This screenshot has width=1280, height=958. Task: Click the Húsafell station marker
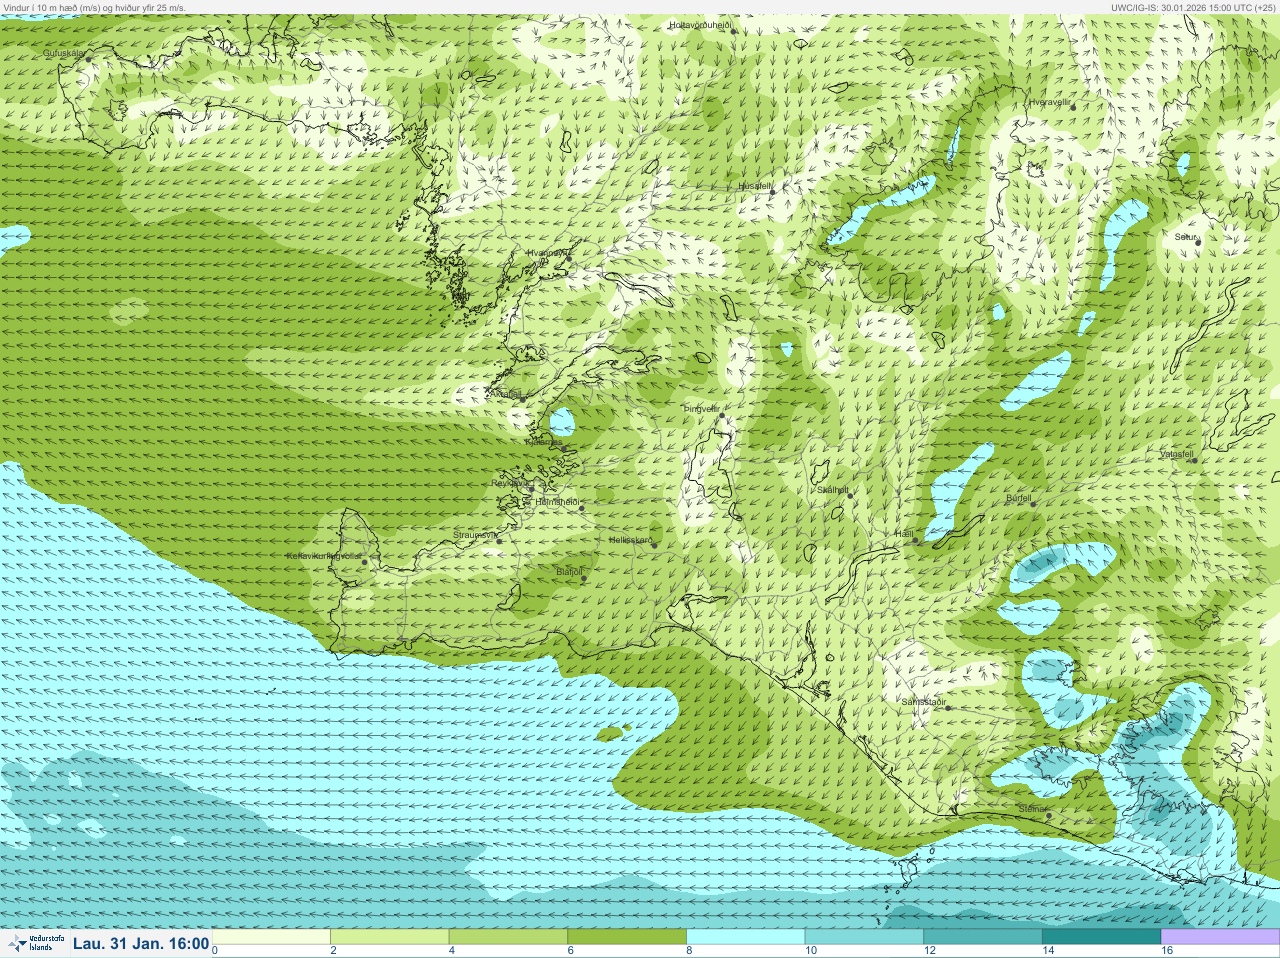(772, 190)
